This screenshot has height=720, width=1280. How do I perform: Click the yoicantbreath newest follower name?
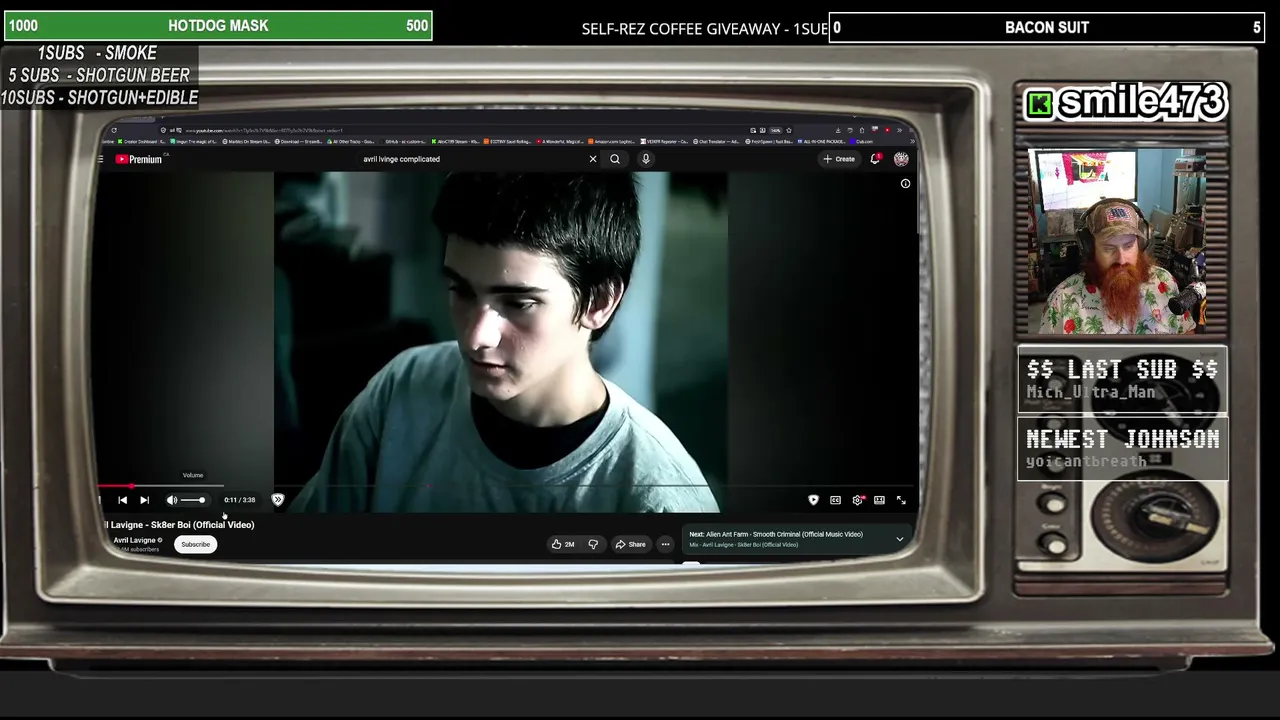point(1086,462)
